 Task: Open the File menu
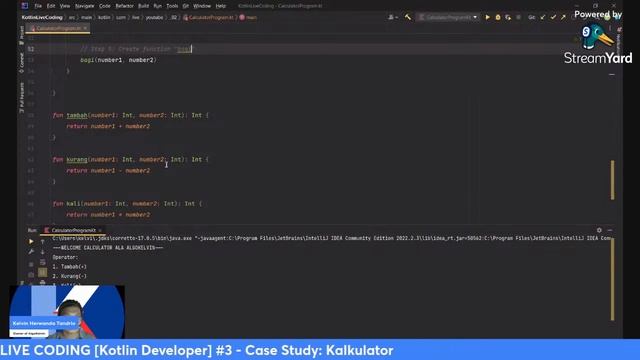(x=38, y=6)
